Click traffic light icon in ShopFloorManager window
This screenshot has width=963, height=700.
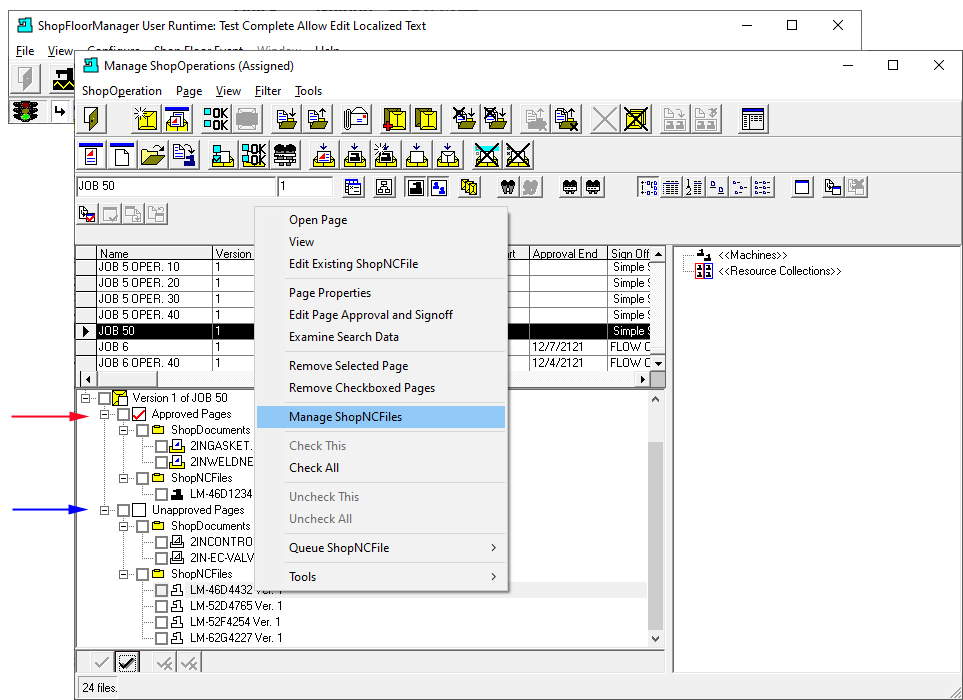[26, 111]
